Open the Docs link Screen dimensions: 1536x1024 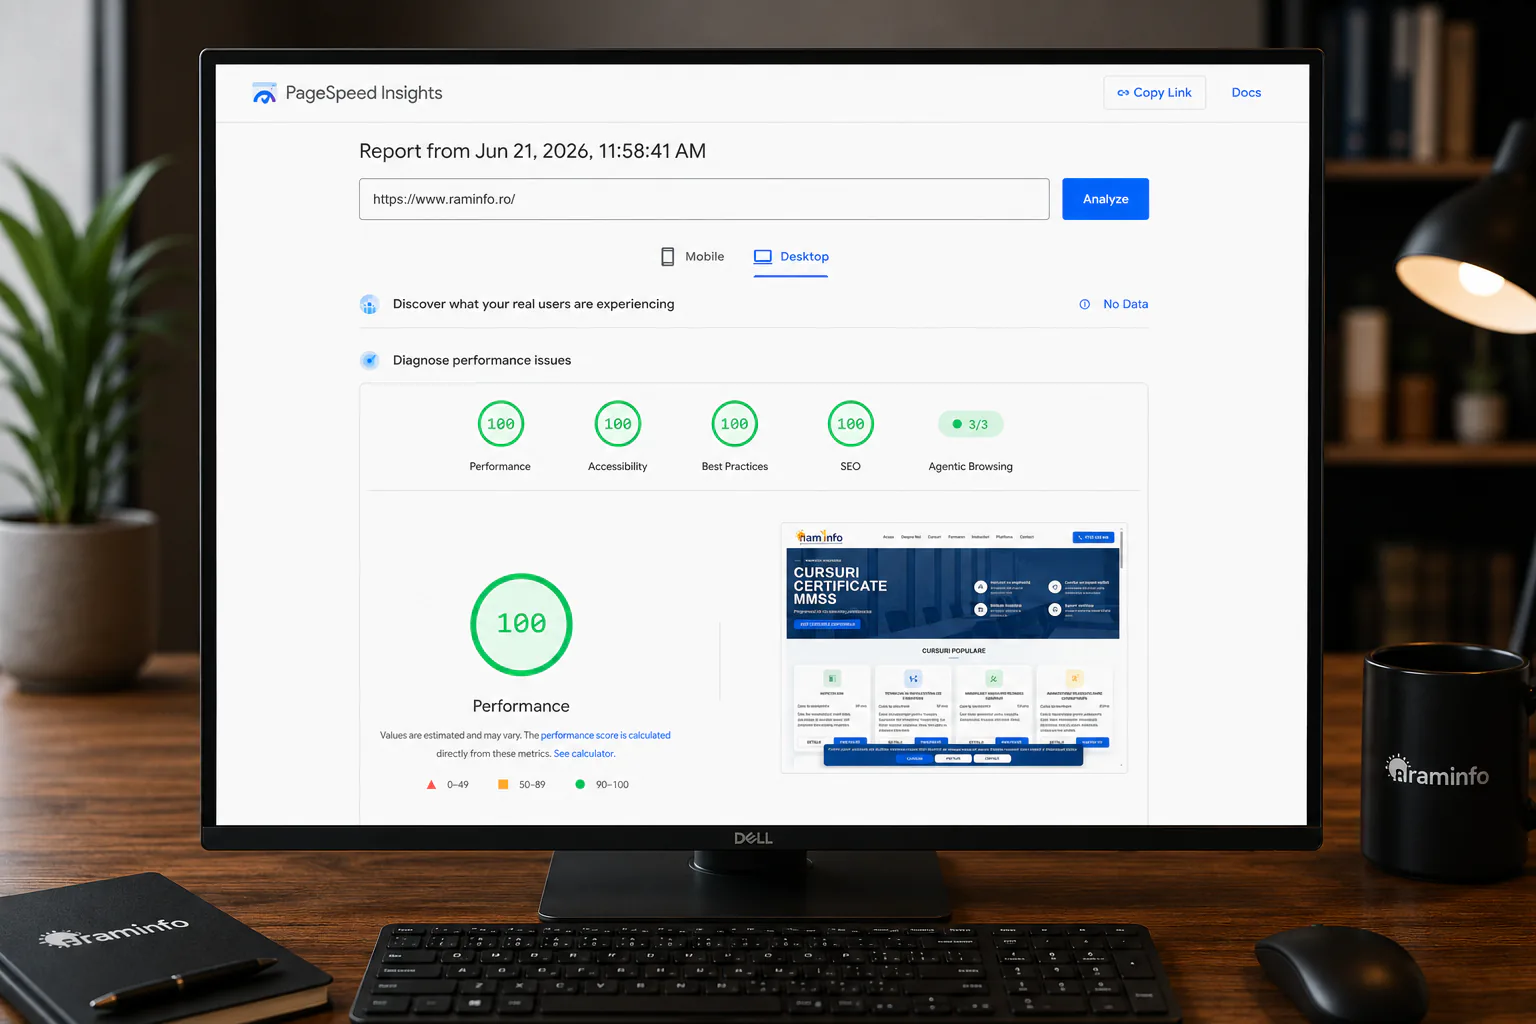point(1246,92)
